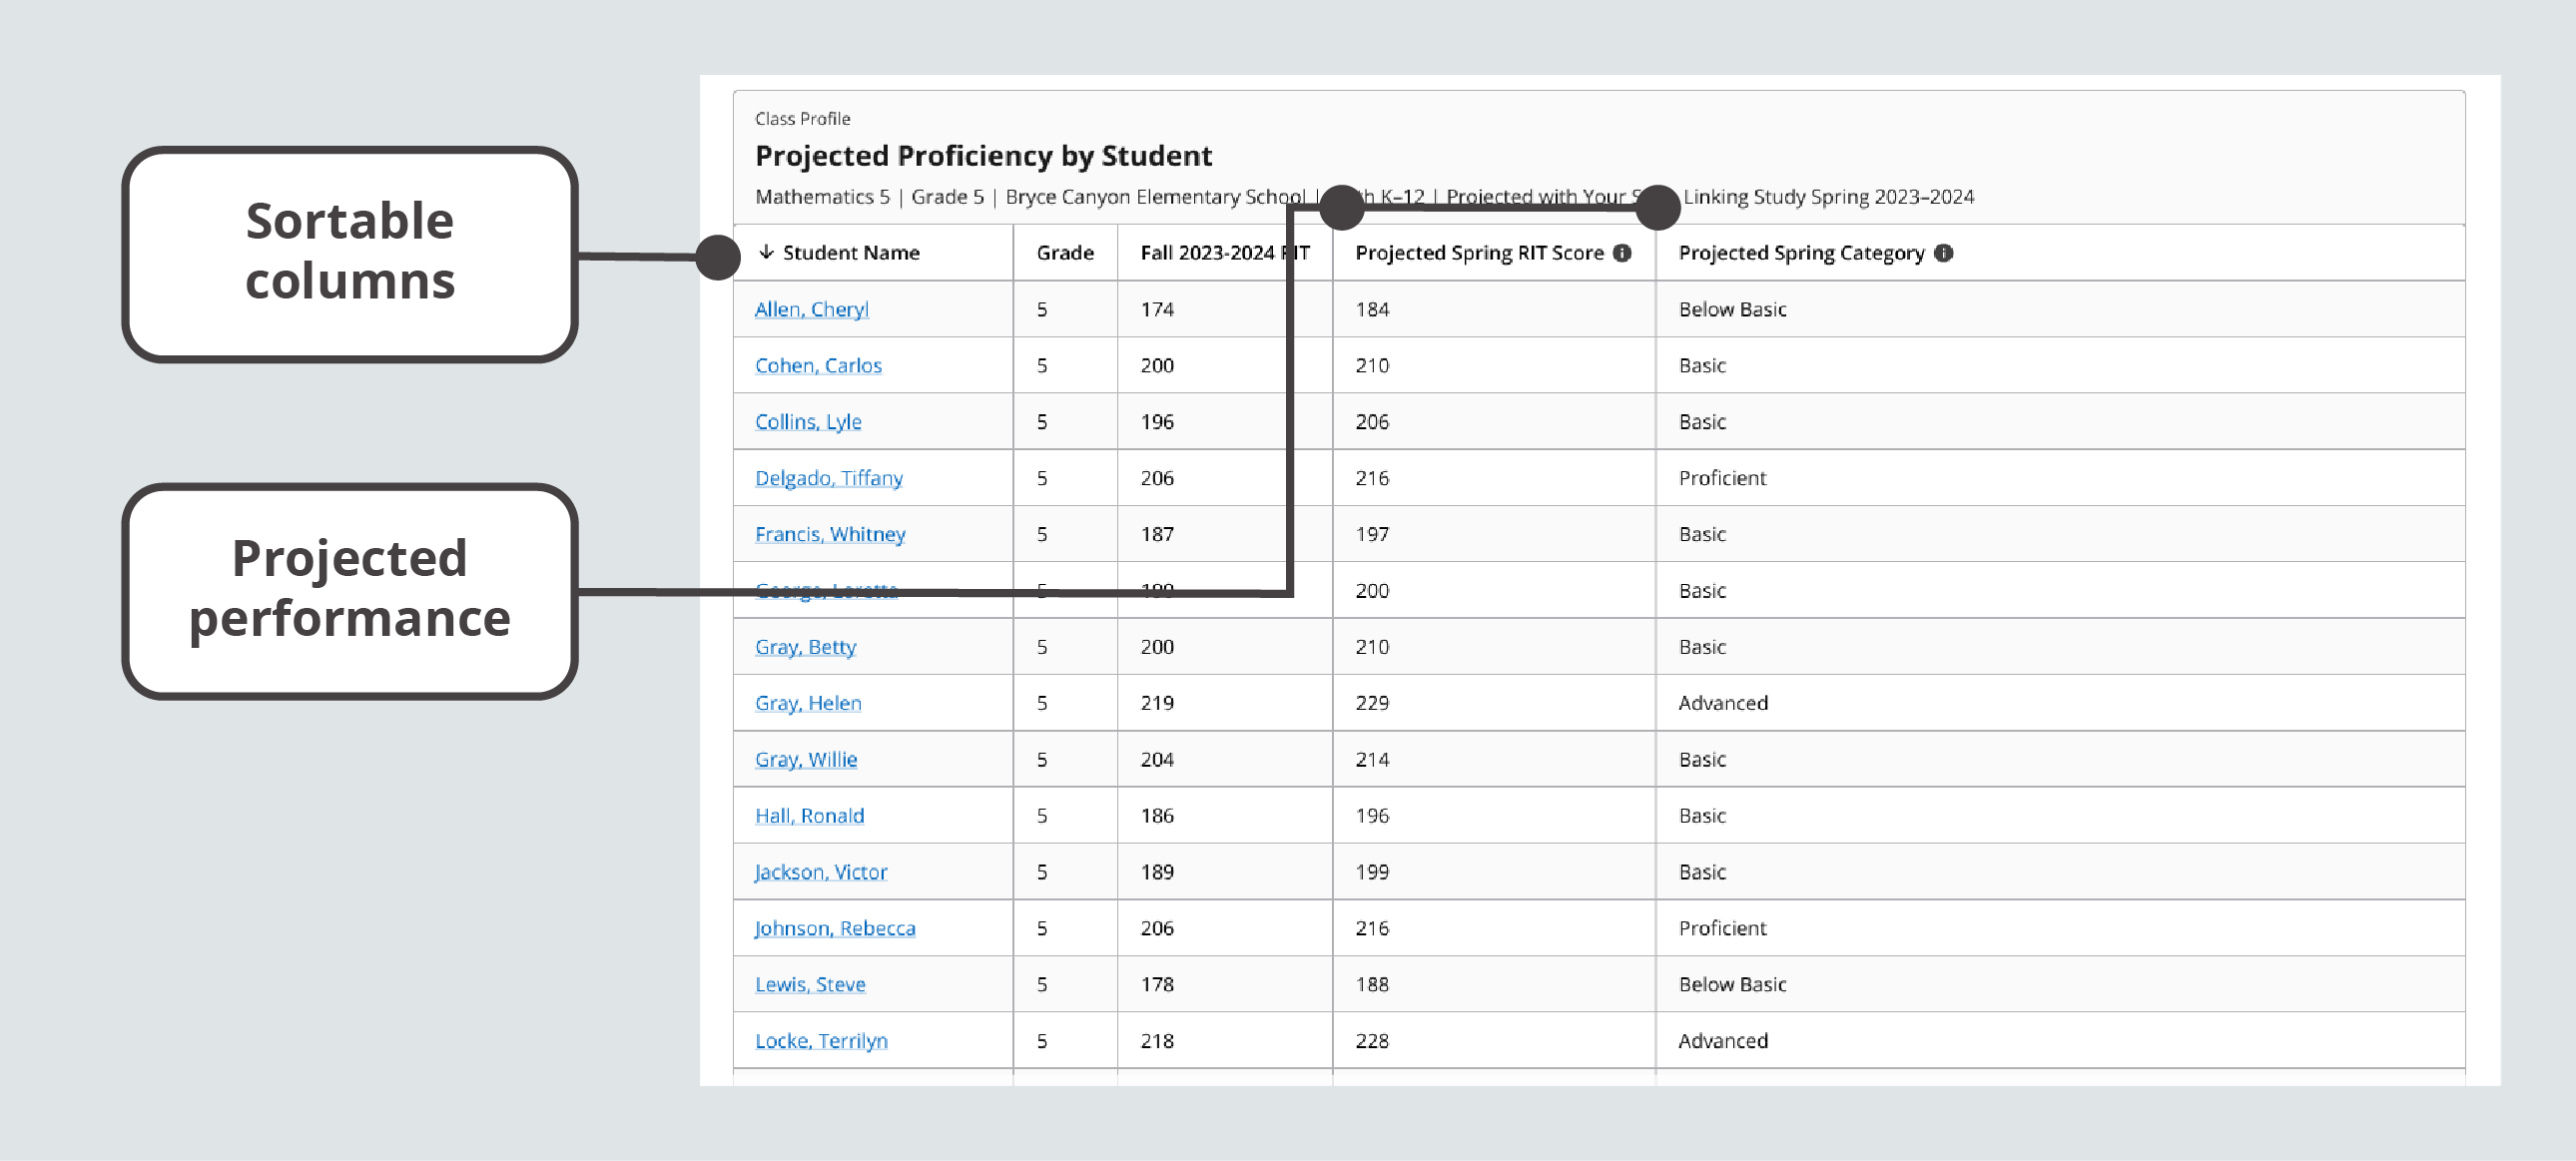The image size is (2576, 1161).
Task: Open the Projected Spring RIT Score info tooltip
Action: pyautogui.click(x=1625, y=253)
